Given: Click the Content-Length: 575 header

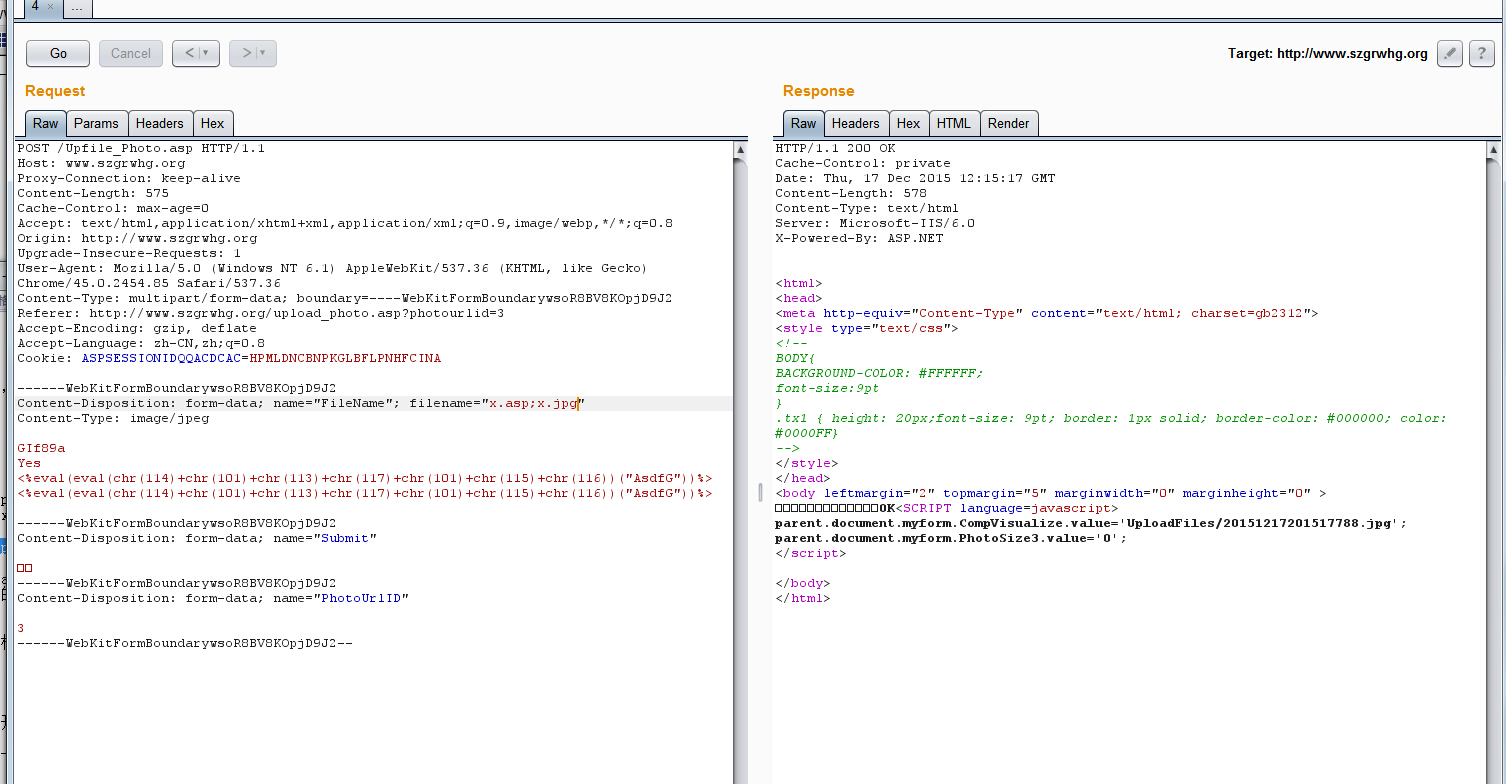Looking at the screenshot, I should tap(93, 193).
